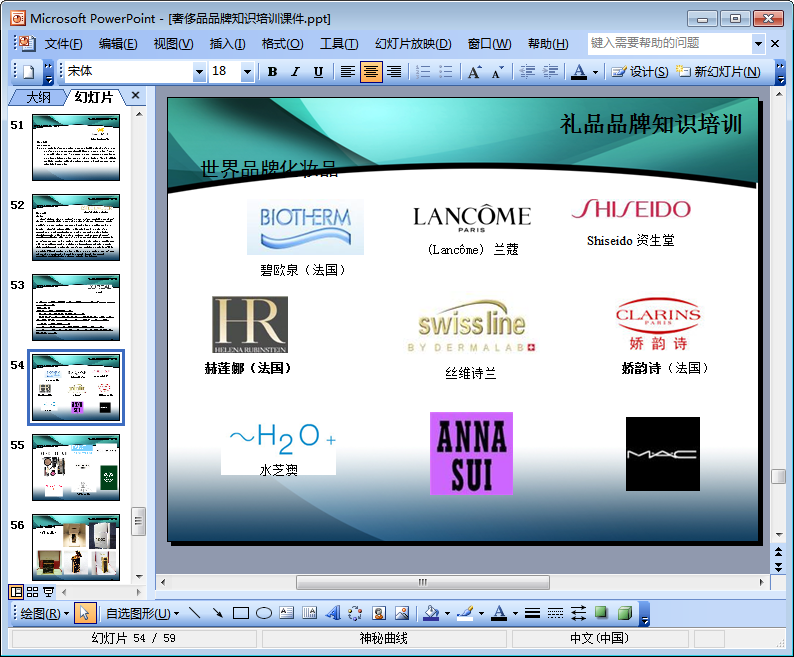Choose a dash style
The width and height of the screenshot is (794, 657).
coord(555,613)
